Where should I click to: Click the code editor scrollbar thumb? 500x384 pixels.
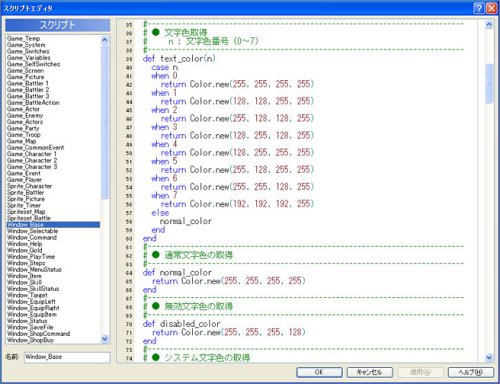(x=489, y=83)
